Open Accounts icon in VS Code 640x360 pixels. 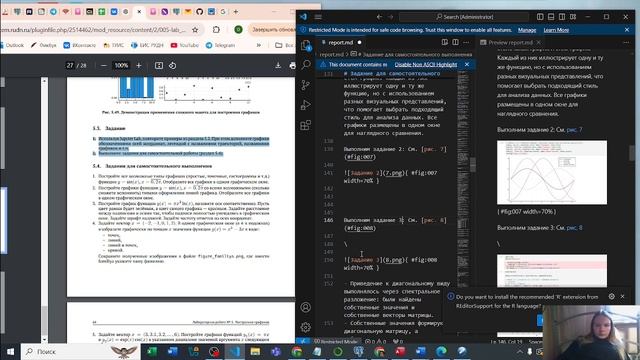pyautogui.click(x=306, y=307)
